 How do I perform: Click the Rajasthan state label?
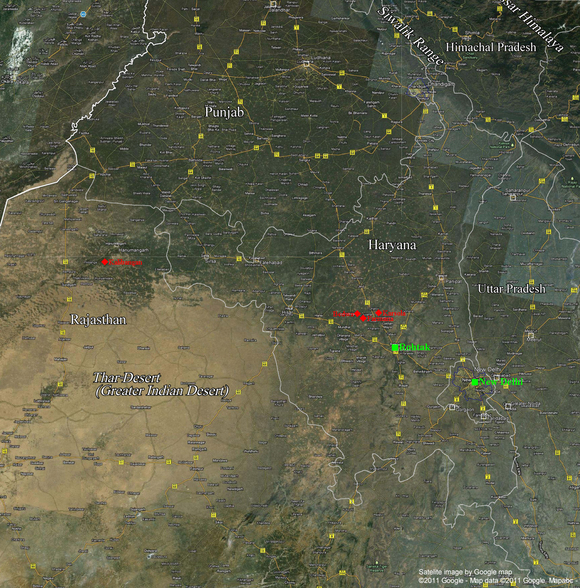click(x=98, y=320)
